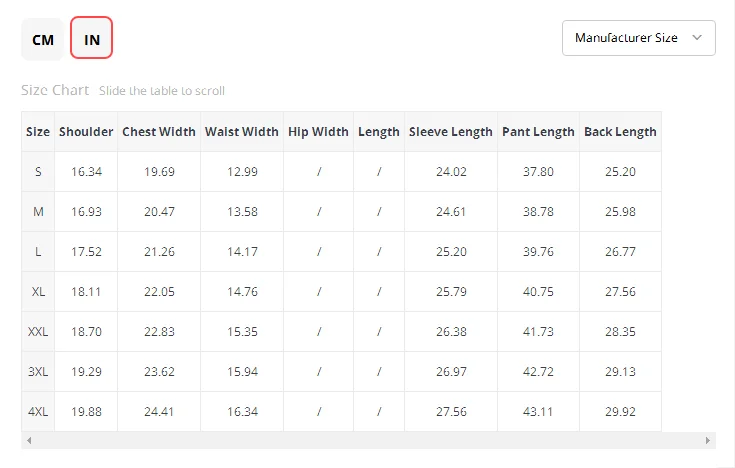Click the Manufacturer Size dropdown chevron

point(697,38)
